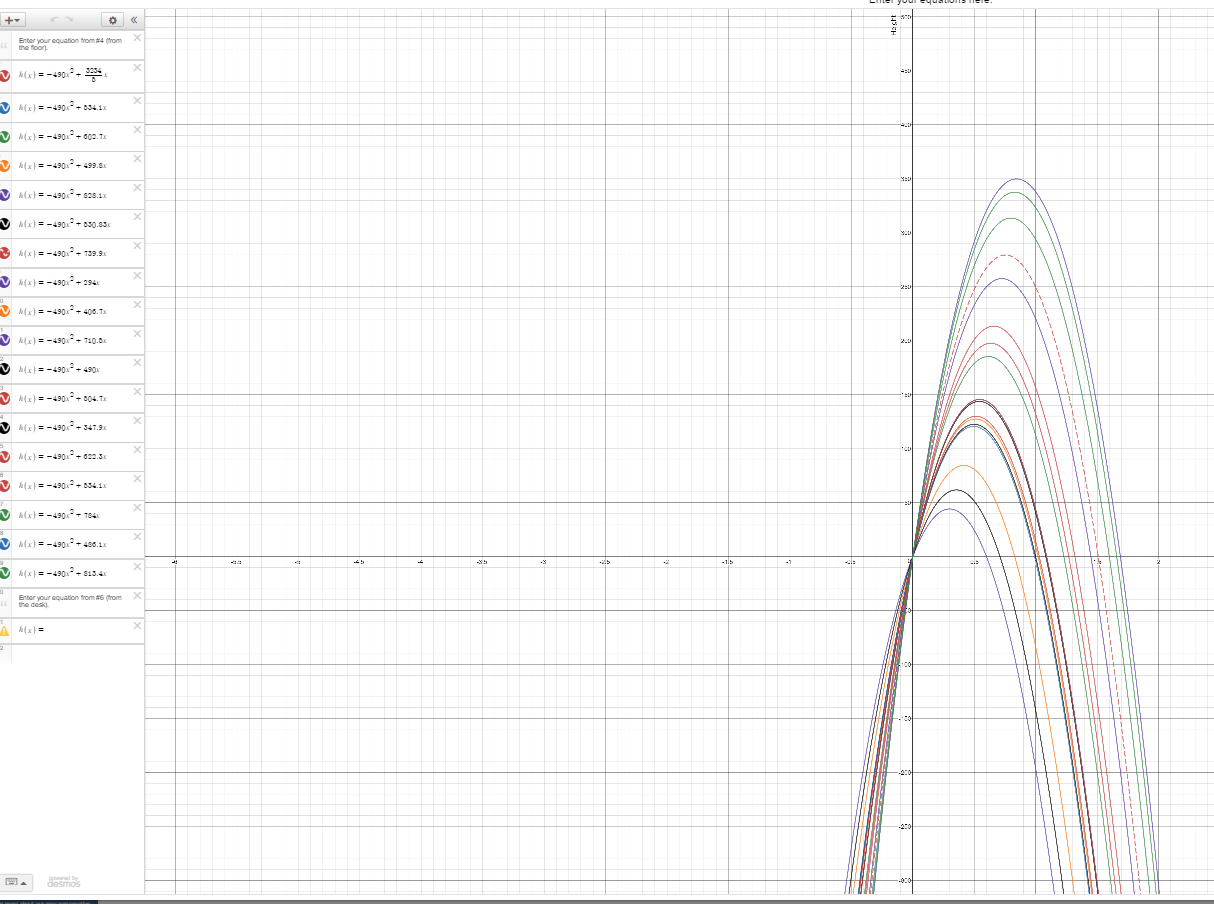Open the on-screen keyboard icon
1214x904 pixels.
click(x=13, y=882)
